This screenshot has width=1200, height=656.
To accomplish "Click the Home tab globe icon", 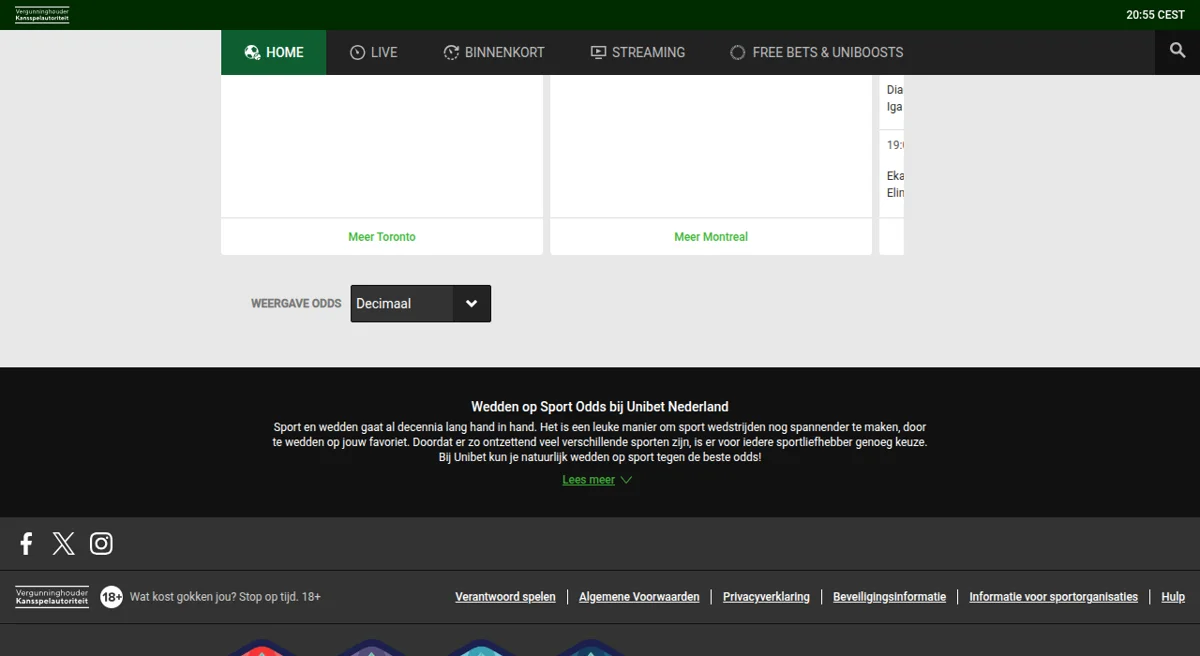I will [252, 52].
